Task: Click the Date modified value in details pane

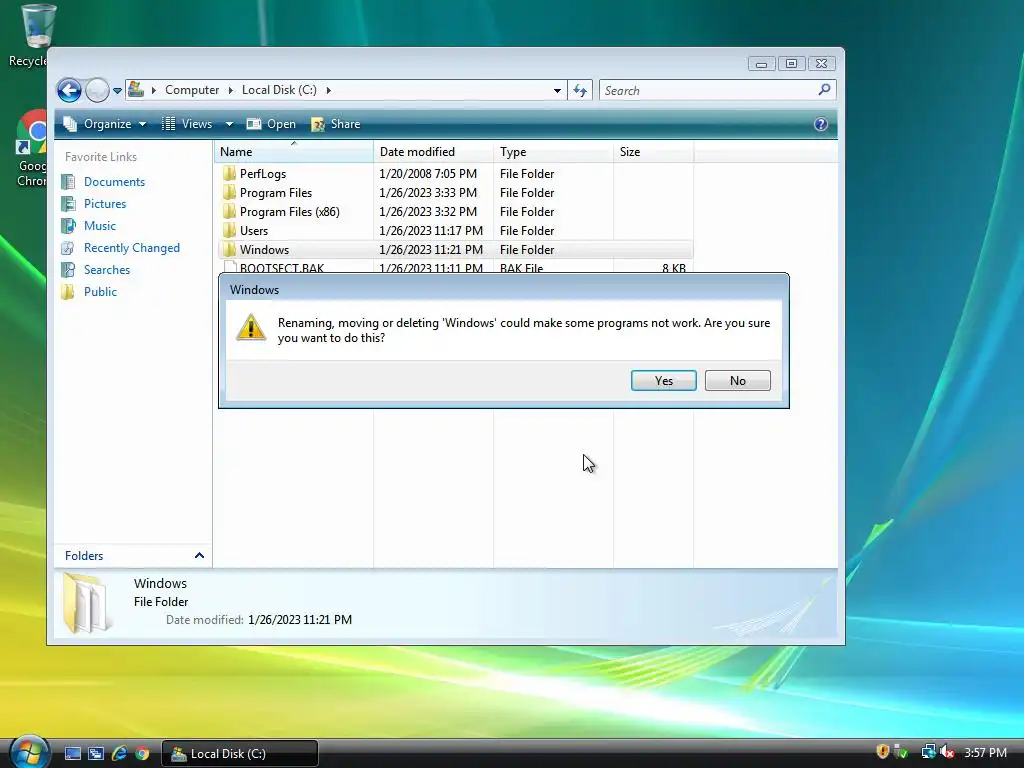Action: pyautogui.click(x=300, y=620)
